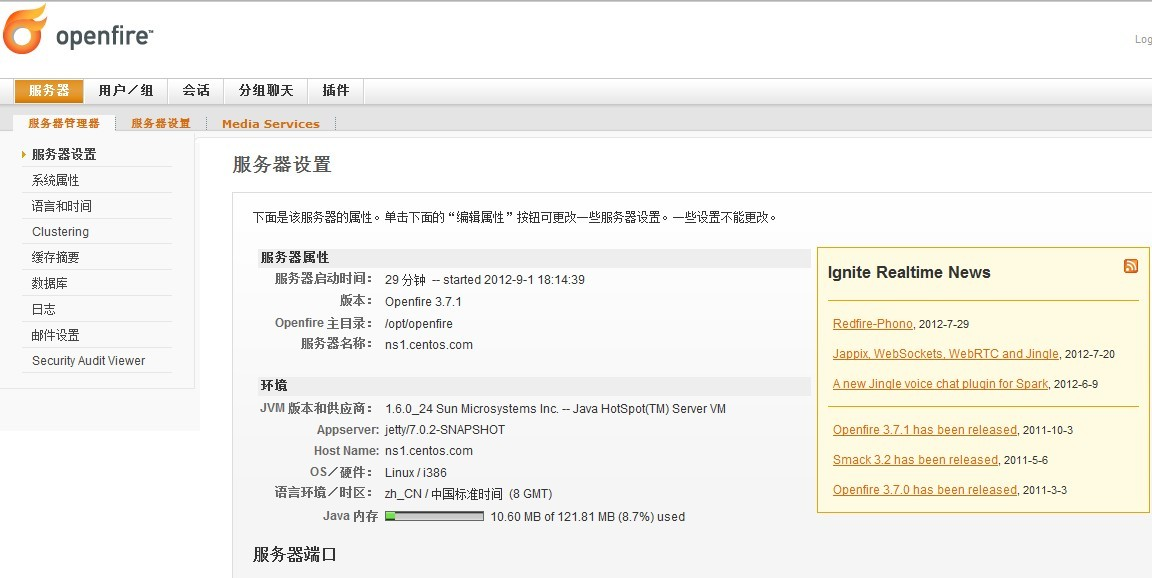
Task: Click the Java memory usage bar
Action: click(434, 516)
